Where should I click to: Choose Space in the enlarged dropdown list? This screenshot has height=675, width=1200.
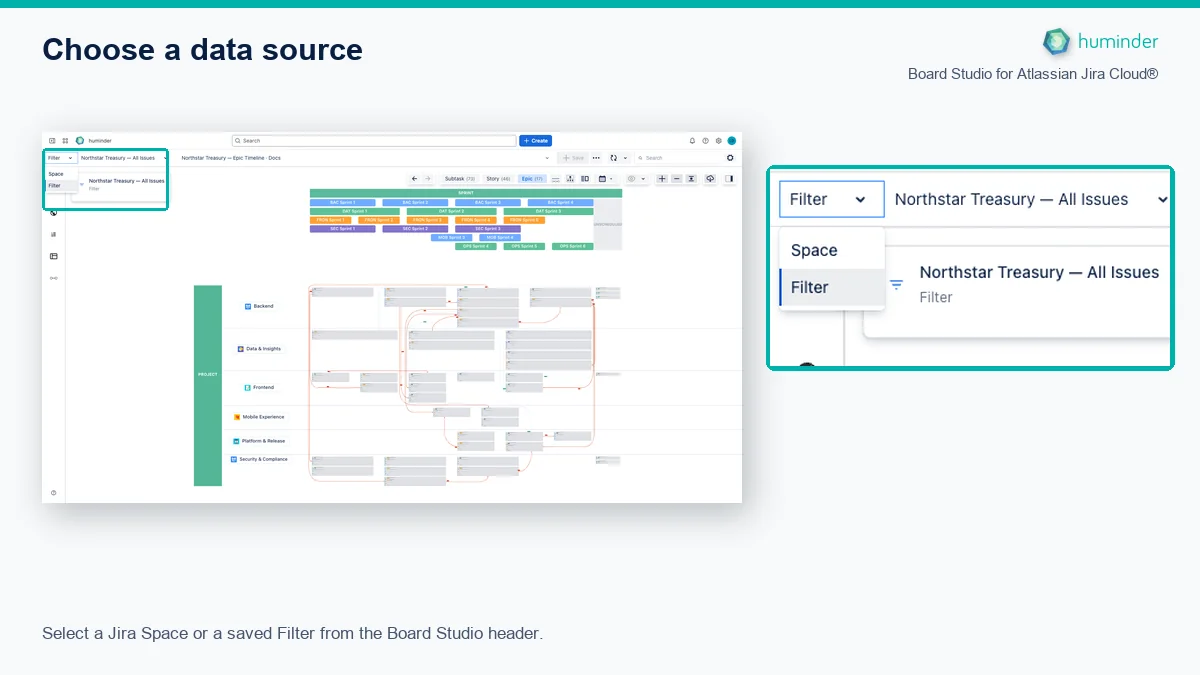pyautogui.click(x=832, y=250)
